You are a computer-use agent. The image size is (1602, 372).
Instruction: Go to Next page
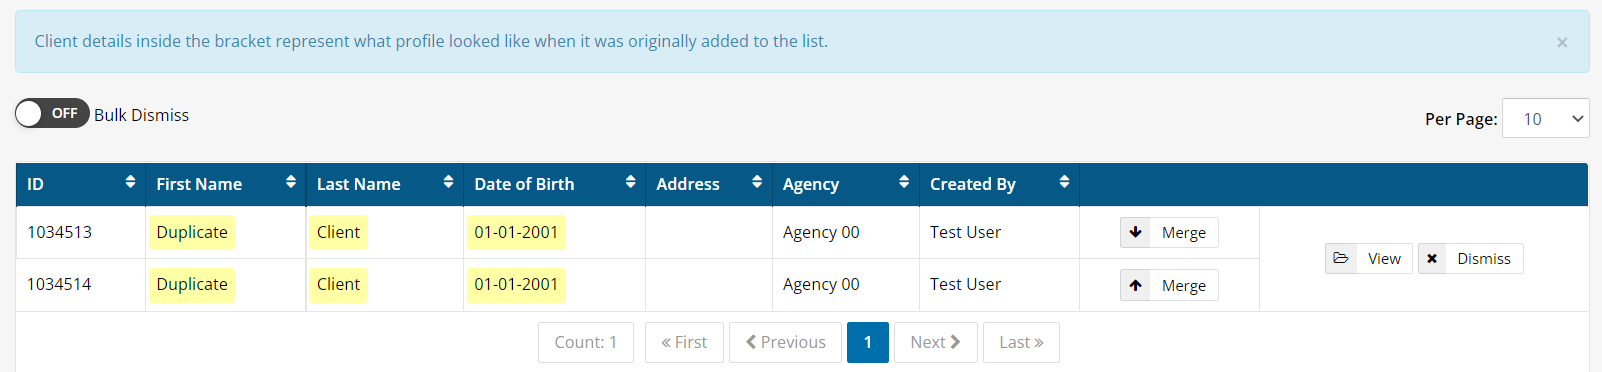(x=935, y=342)
